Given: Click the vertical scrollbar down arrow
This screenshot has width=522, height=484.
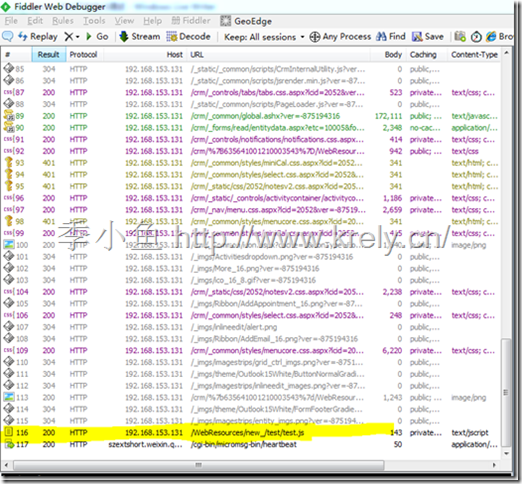Looking at the screenshot, I should [506, 453].
